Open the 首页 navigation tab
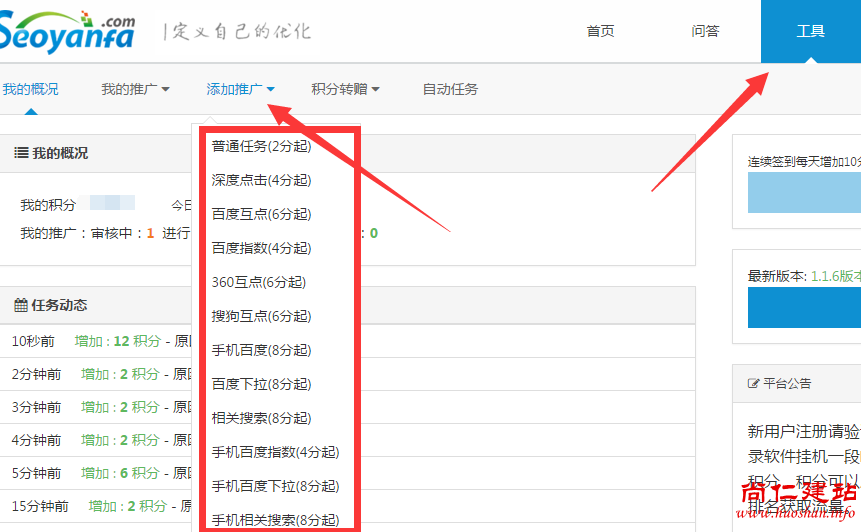 click(x=600, y=31)
